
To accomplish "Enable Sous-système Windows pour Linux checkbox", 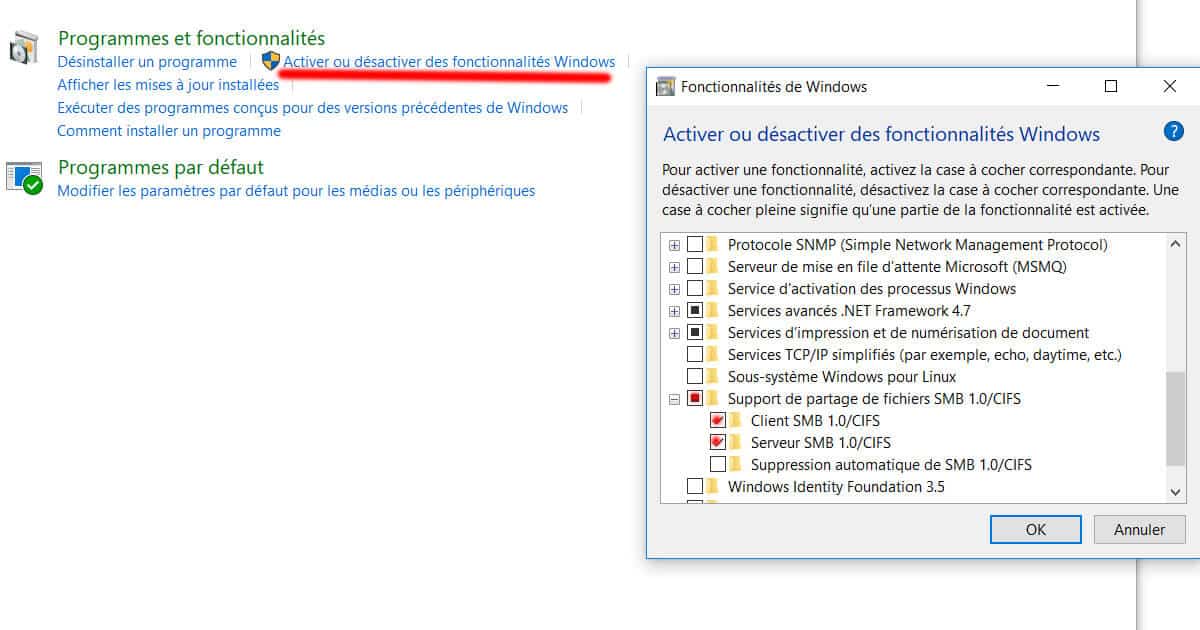I will pos(695,377).
